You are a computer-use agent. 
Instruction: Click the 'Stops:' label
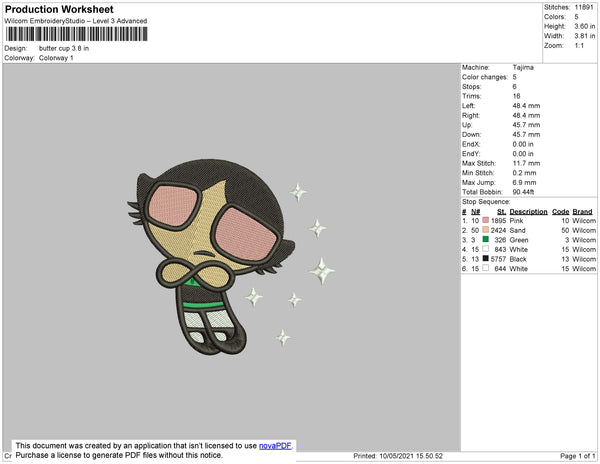coord(471,86)
